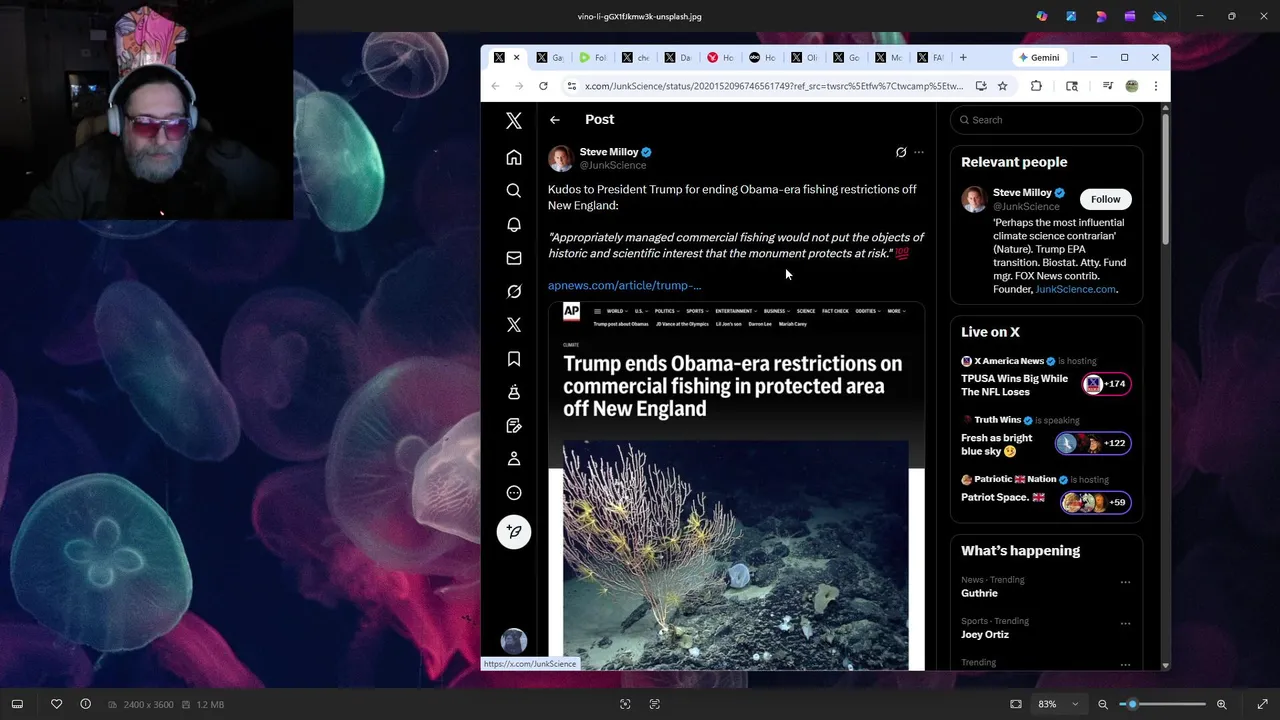This screenshot has width=1280, height=720.
Task: Open the More circle icon in sidebar
Action: tap(514, 493)
